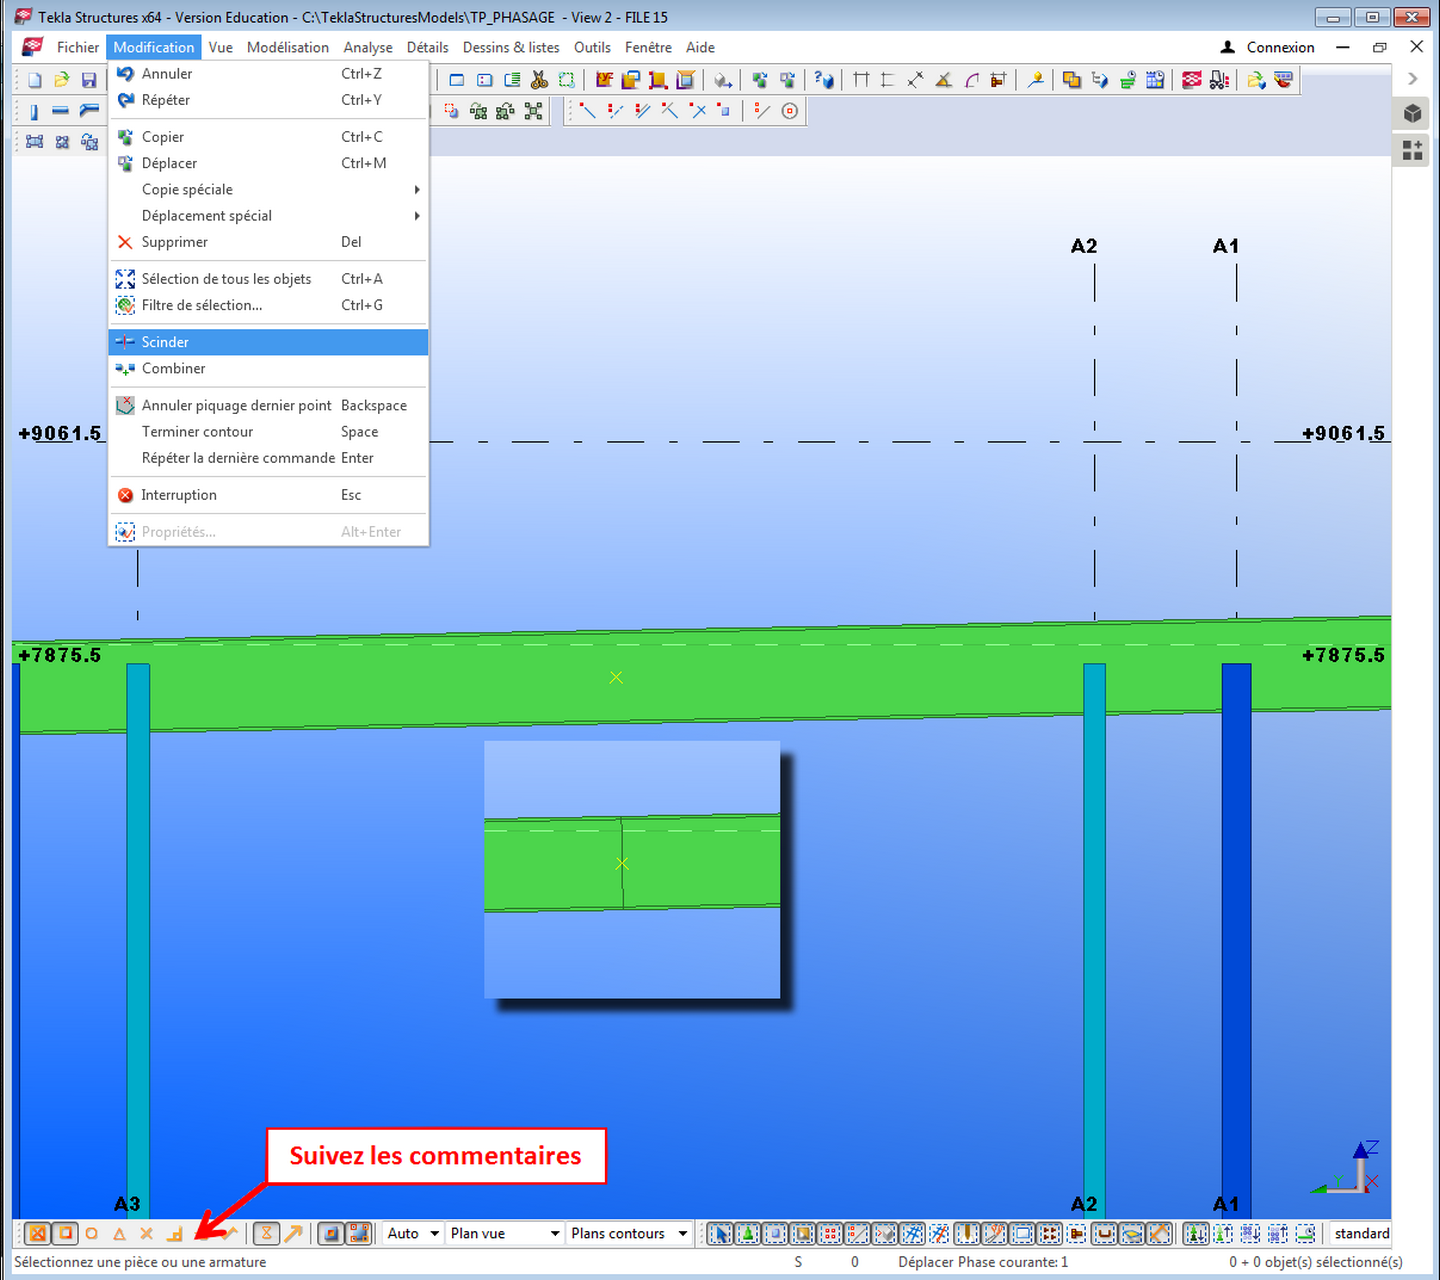Open the Plans contours dropdown

tap(629, 1234)
